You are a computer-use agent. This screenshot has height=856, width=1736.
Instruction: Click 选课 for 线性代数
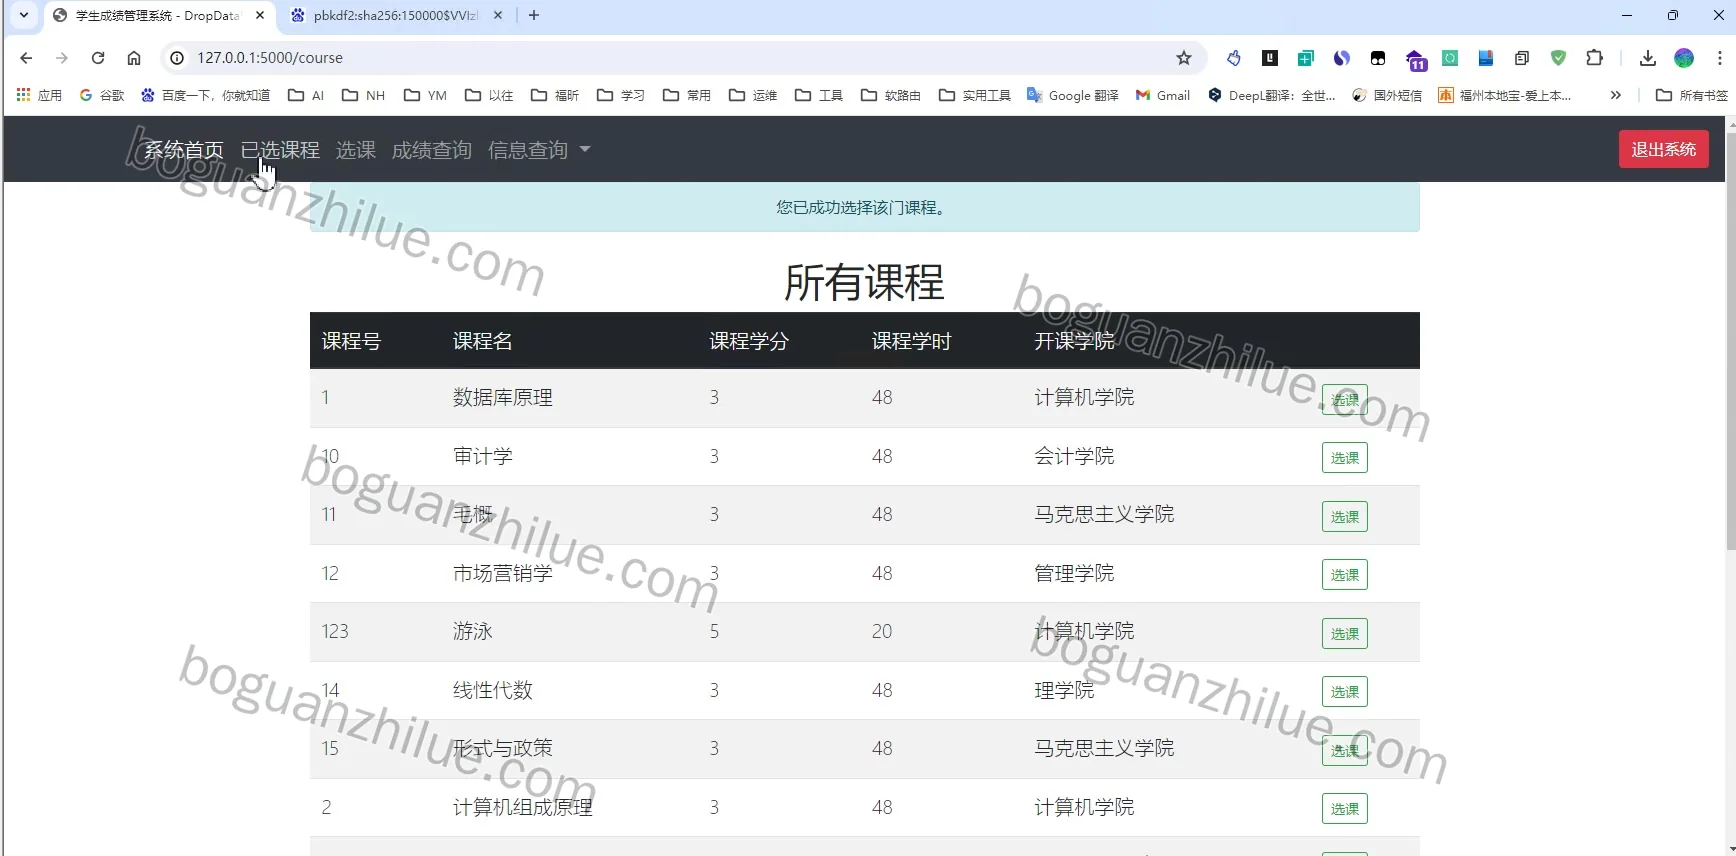click(1345, 692)
